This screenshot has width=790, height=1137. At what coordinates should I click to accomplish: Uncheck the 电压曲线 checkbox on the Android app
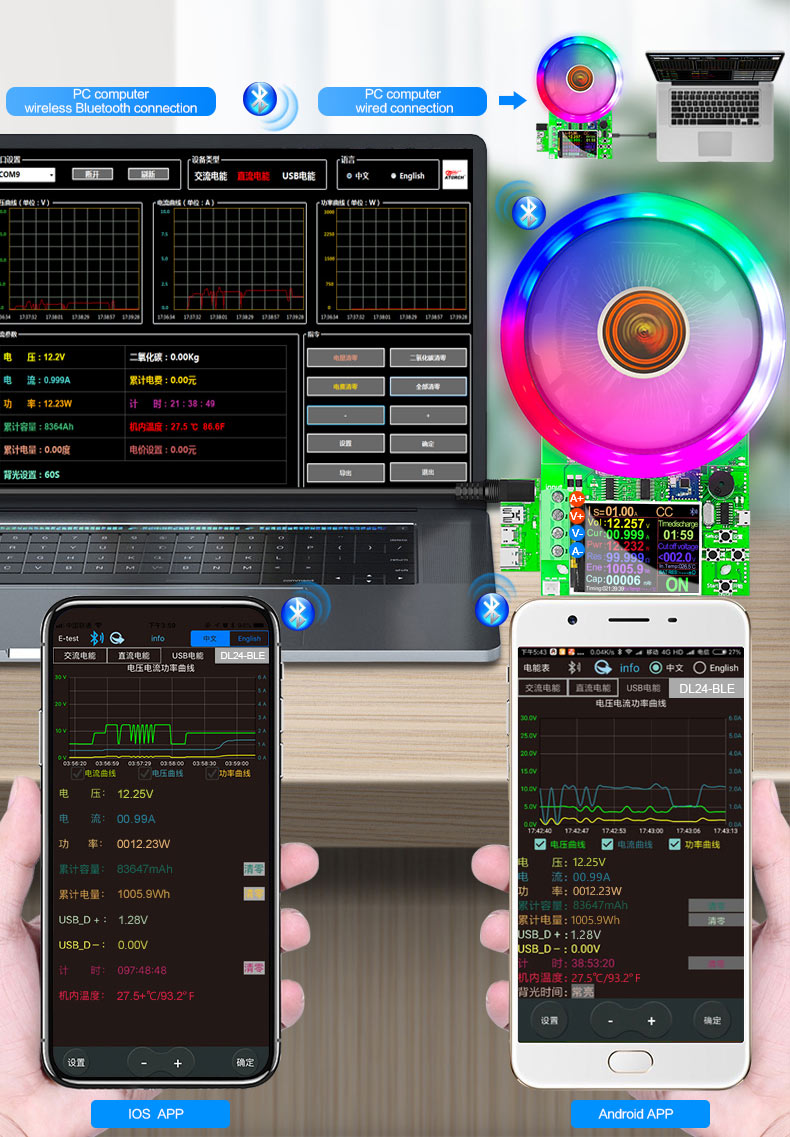coord(540,844)
